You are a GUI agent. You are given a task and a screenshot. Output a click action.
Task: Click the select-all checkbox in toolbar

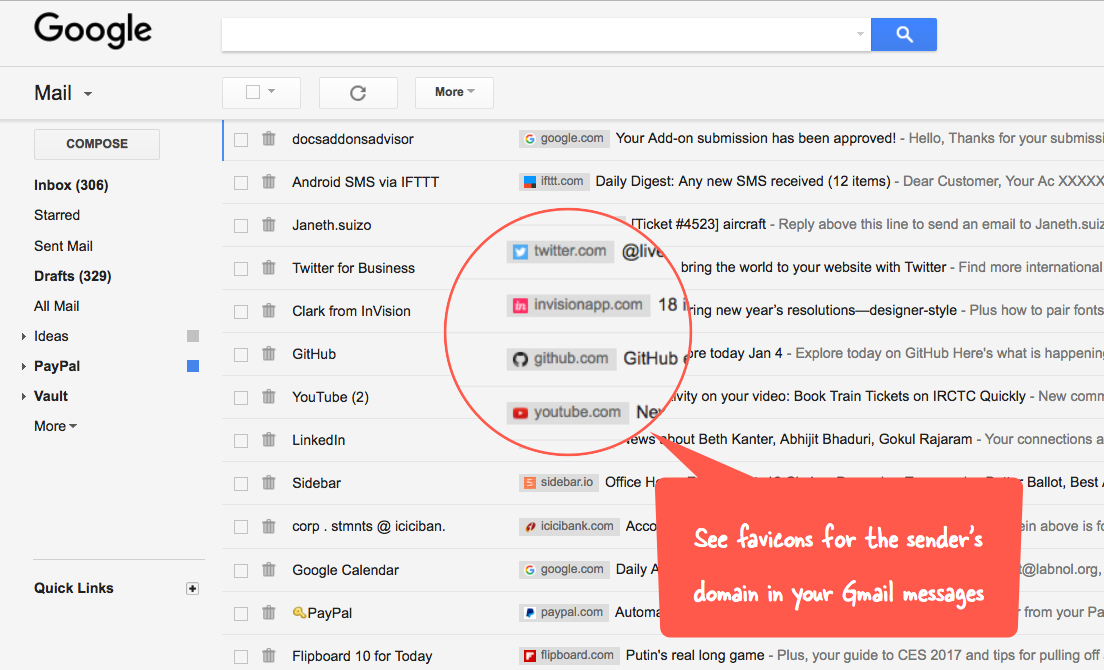click(253, 92)
